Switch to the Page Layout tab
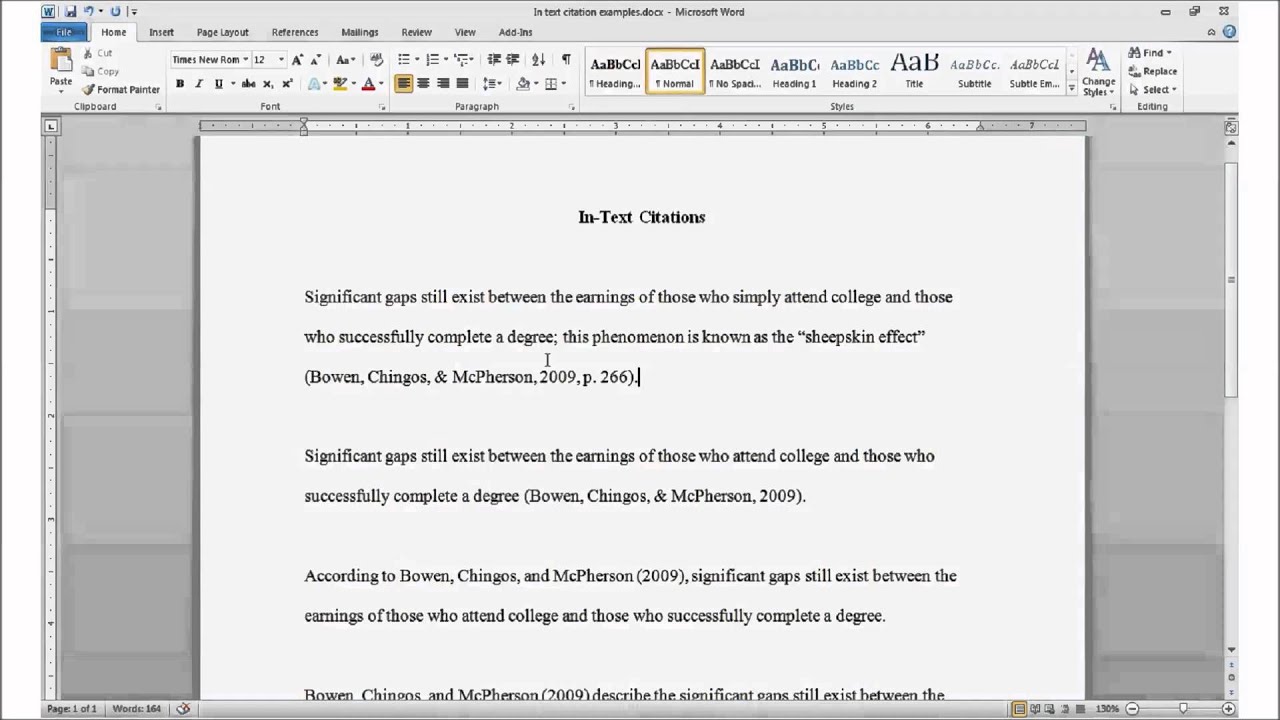 click(x=222, y=32)
